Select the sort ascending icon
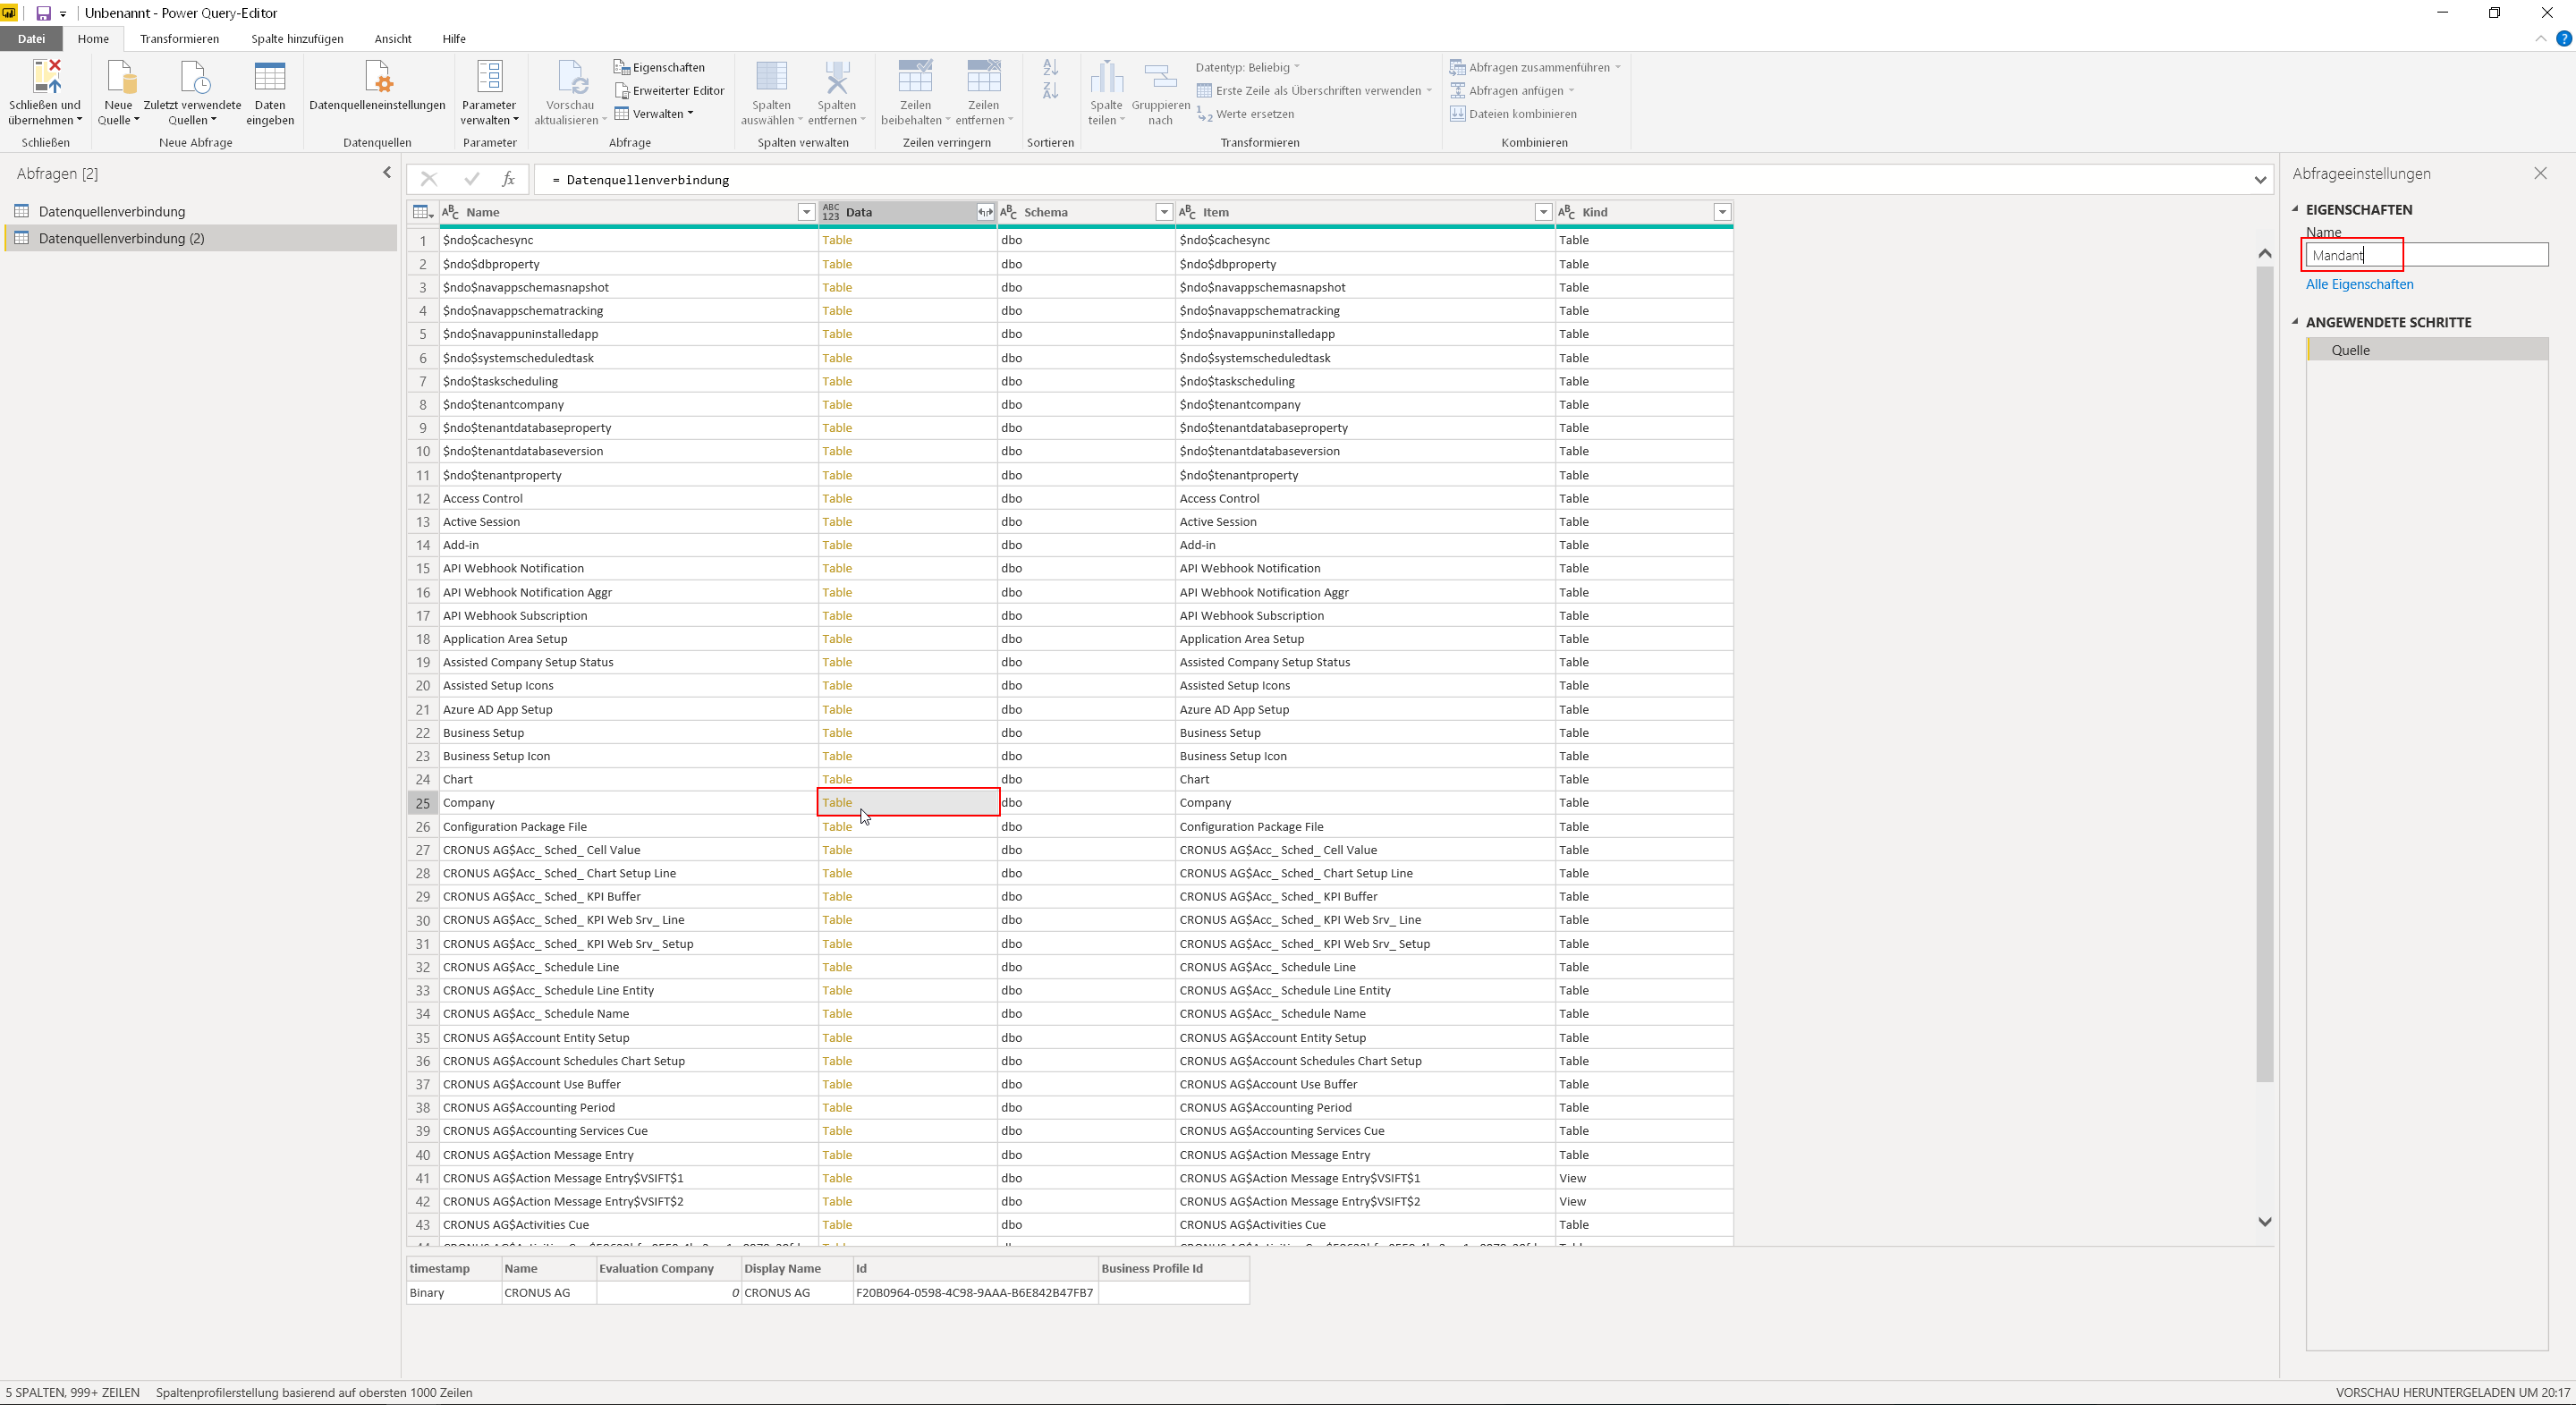Image resolution: width=2576 pixels, height=1405 pixels. 1050,67
